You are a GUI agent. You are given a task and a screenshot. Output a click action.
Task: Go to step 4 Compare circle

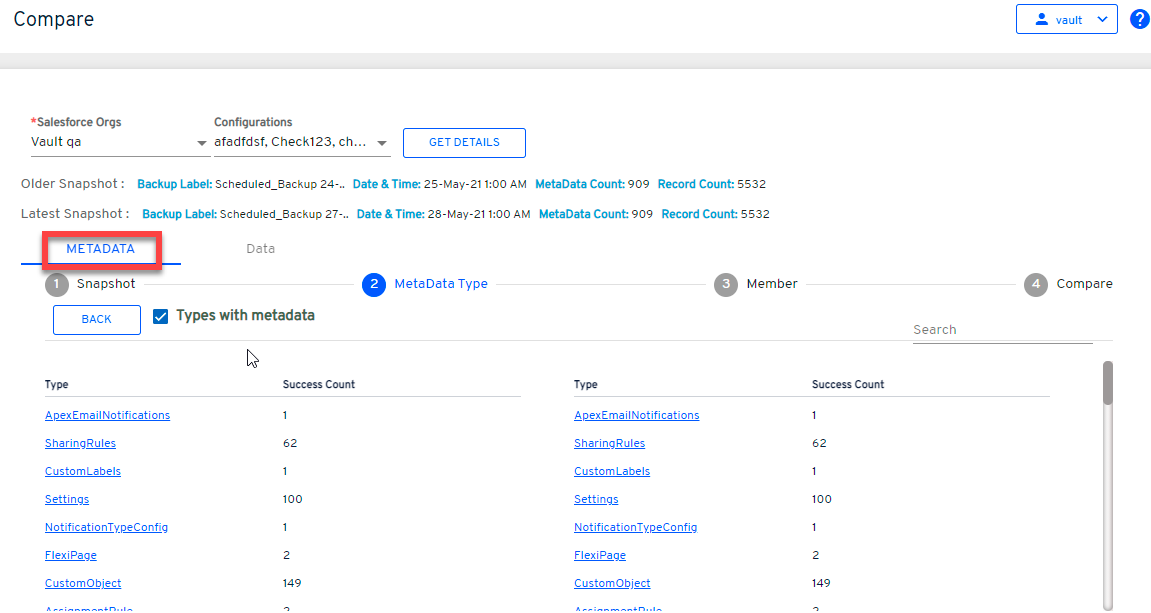(x=1036, y=284)
